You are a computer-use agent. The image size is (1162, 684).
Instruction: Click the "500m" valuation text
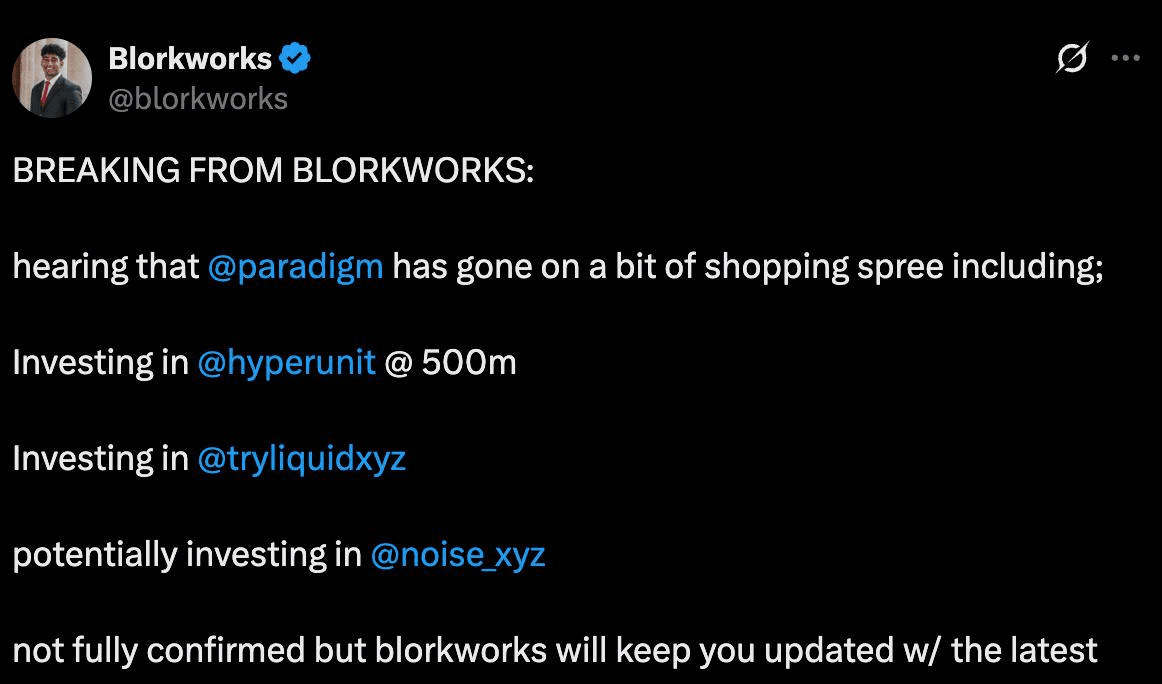(x=469, y=362)
